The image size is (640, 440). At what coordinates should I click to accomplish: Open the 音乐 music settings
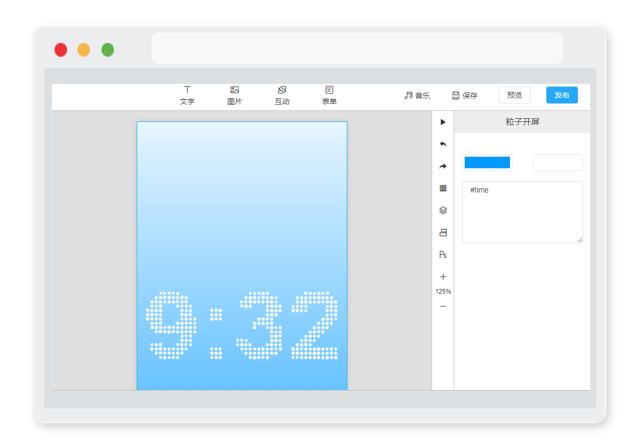417,96
